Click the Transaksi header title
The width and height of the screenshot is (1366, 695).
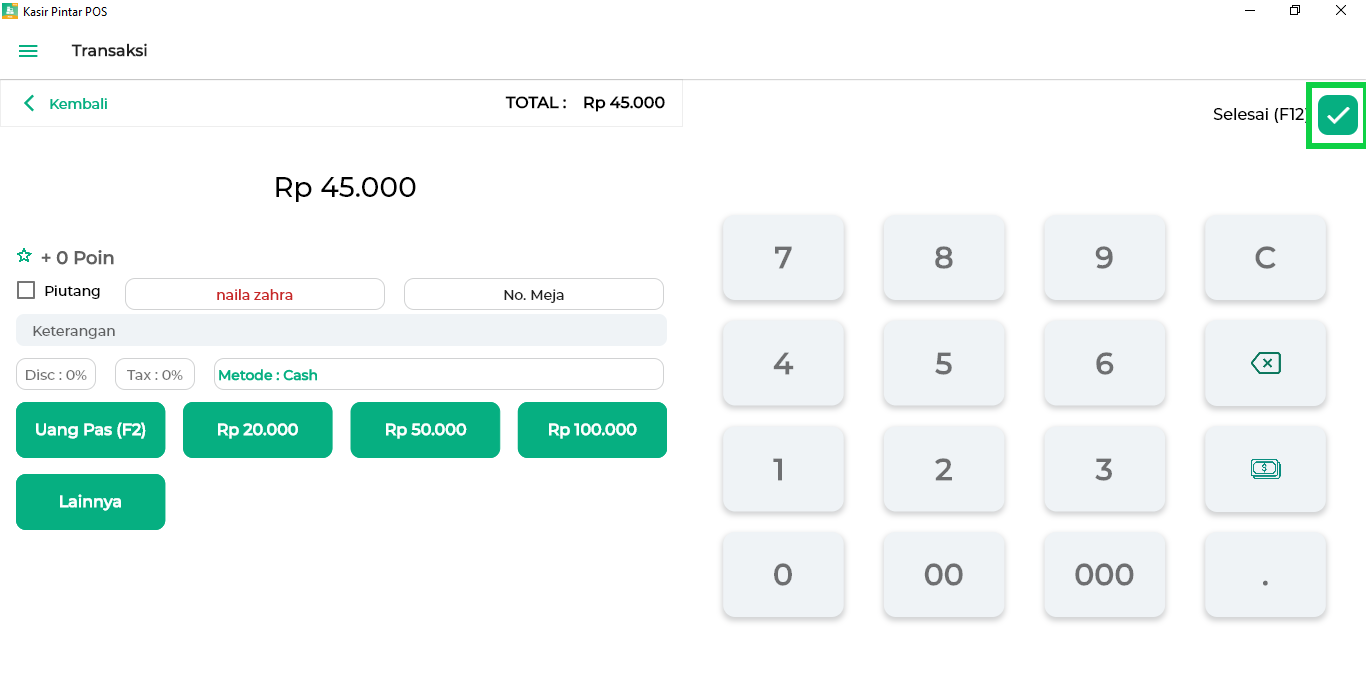(x=109, y=50)
